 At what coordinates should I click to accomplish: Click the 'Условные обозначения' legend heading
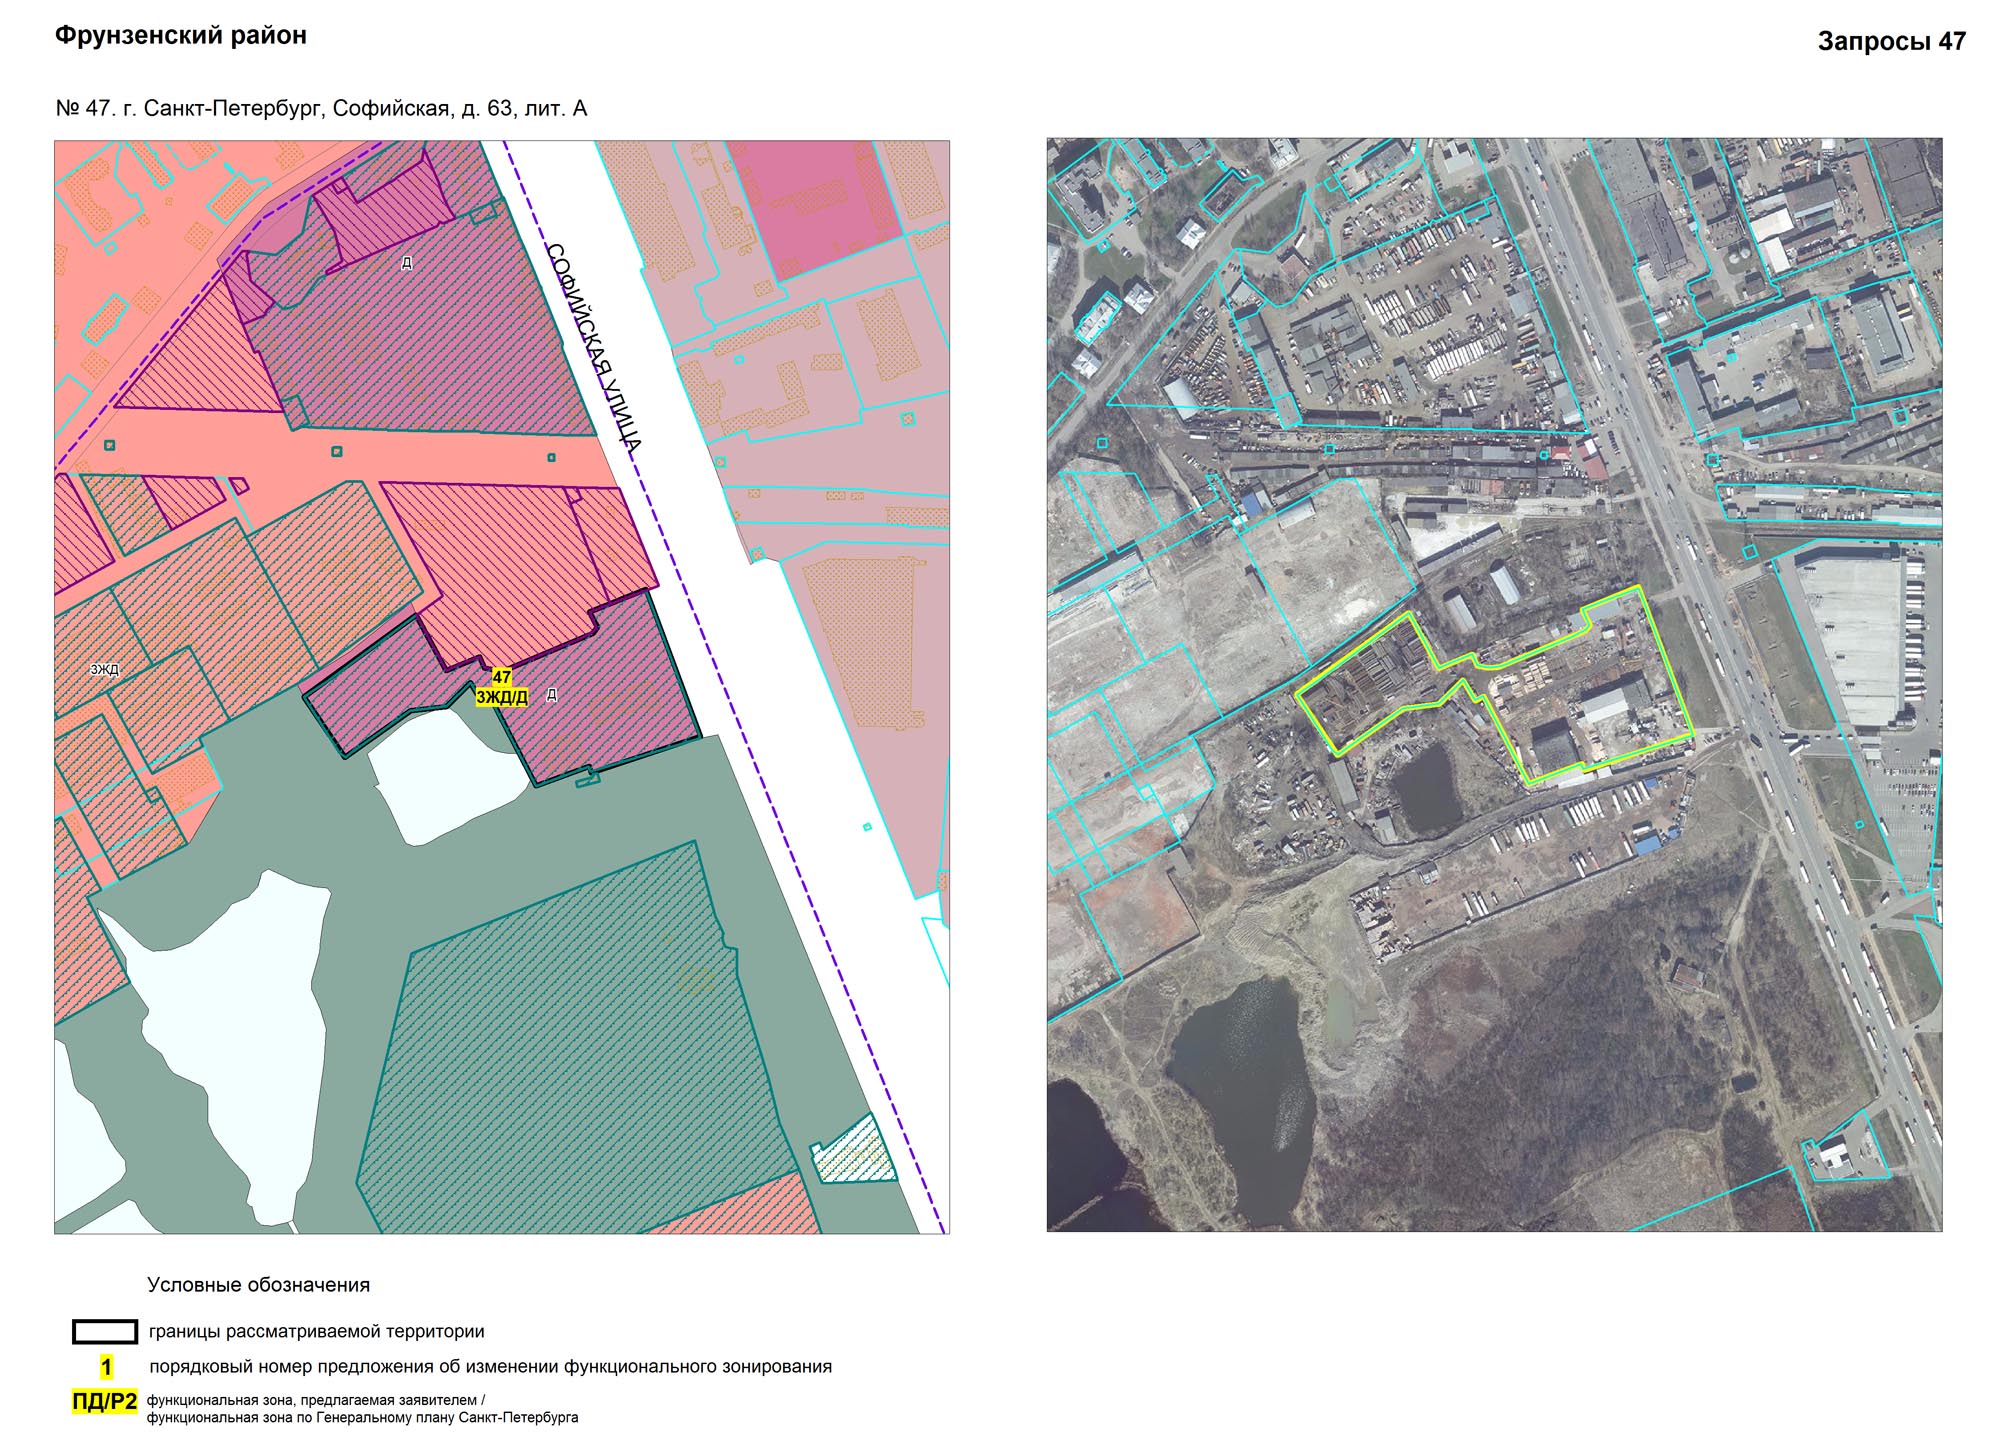click(259, 1285)
